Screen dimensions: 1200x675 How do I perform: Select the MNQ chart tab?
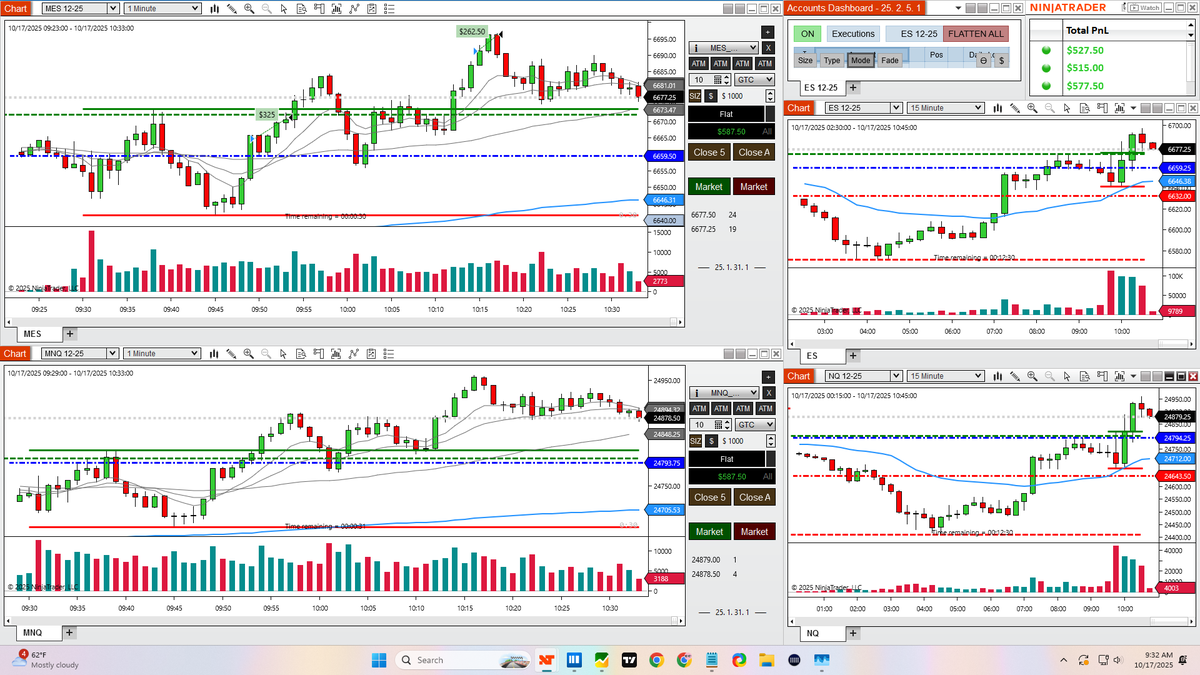point(32,633)
